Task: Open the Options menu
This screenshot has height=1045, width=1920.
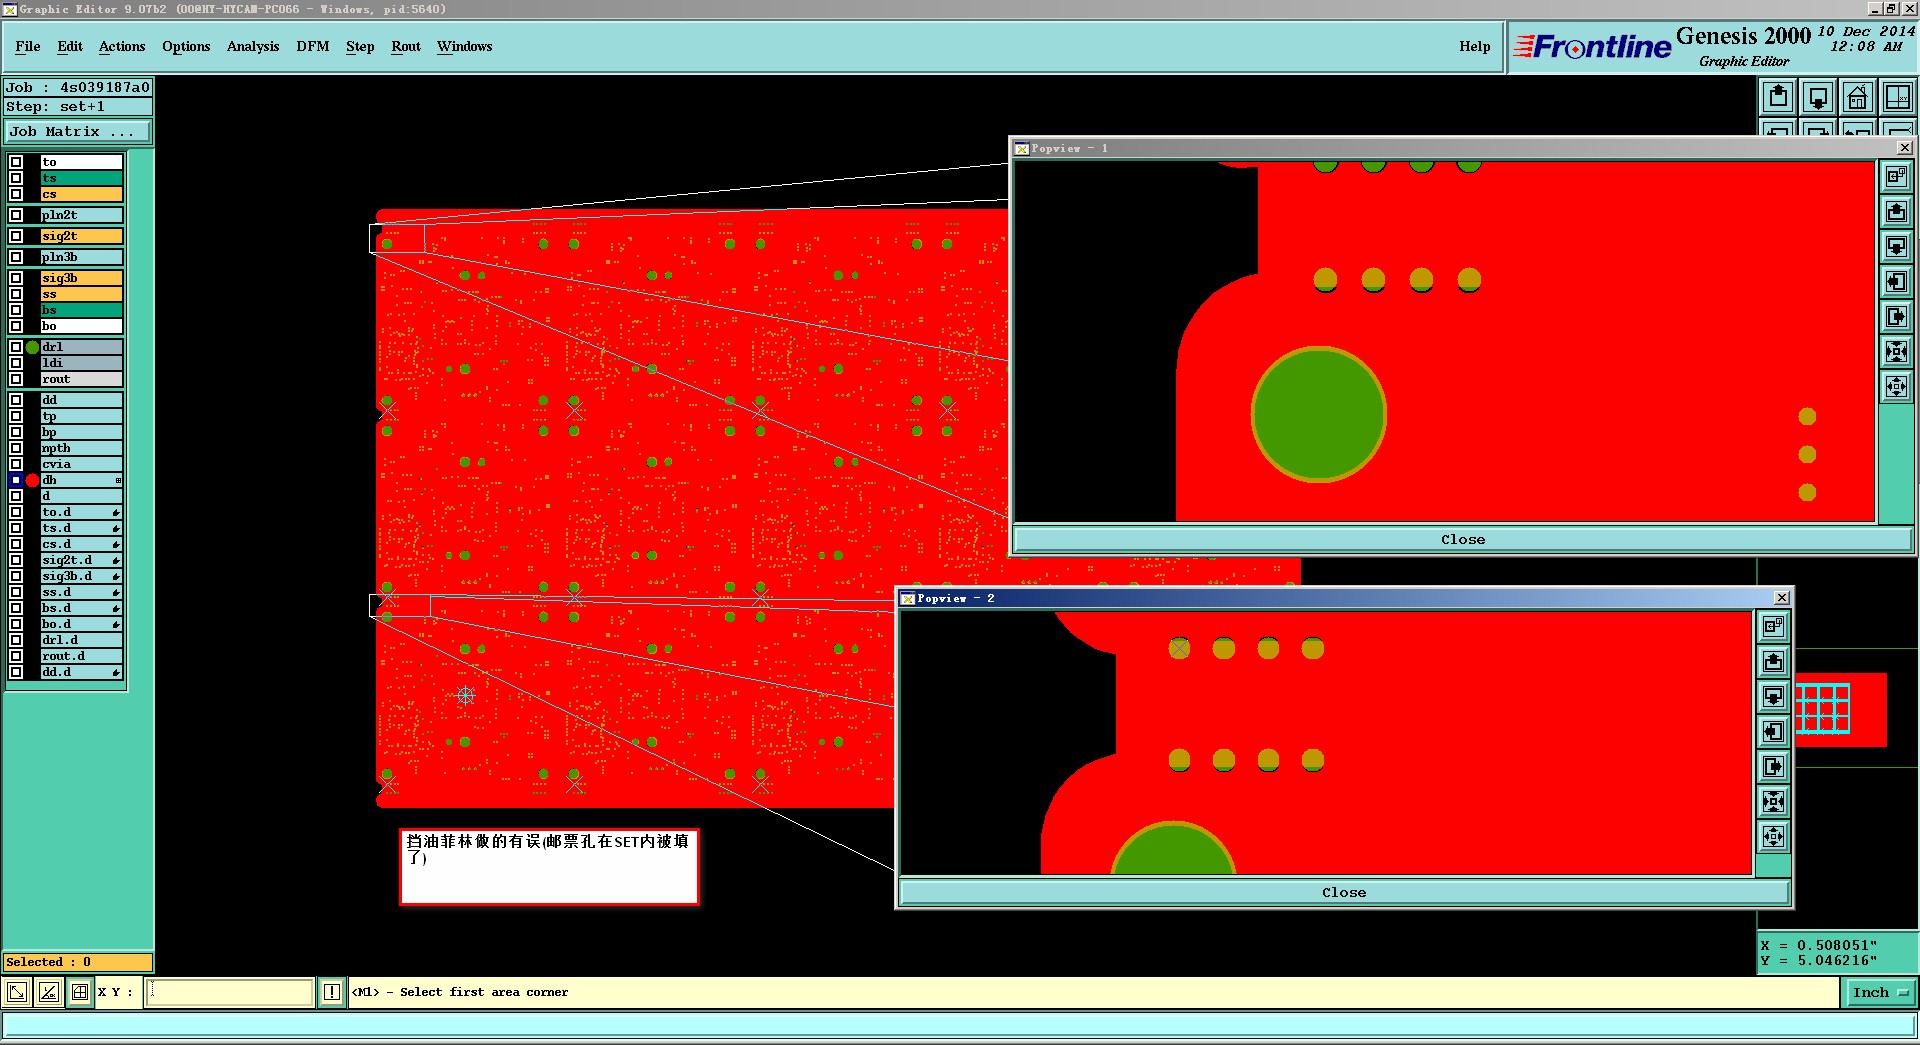Action: coord(186,46)
